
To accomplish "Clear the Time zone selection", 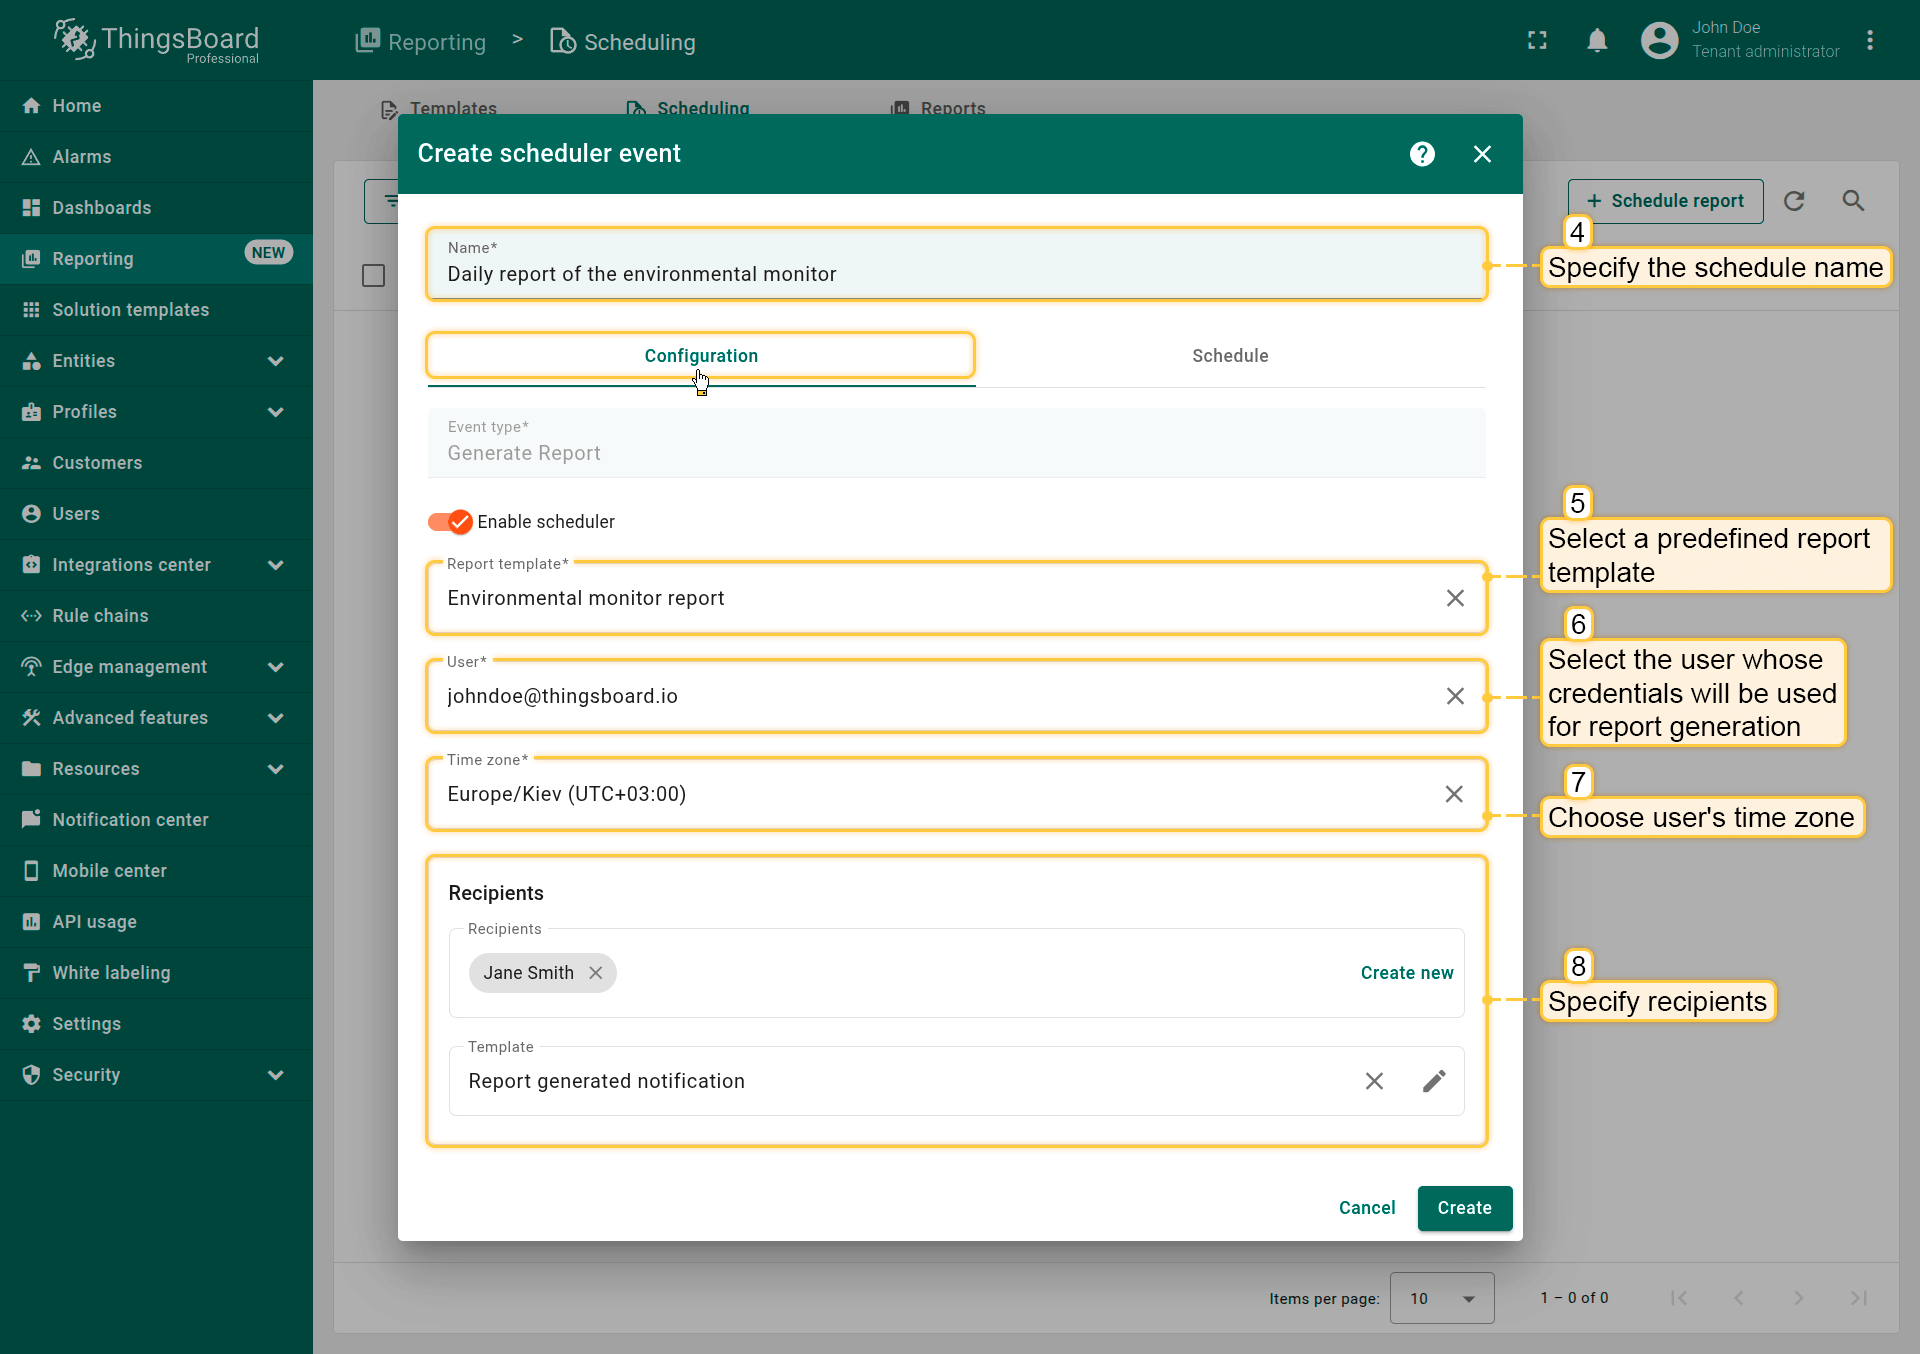I will tap(1454, 794).
